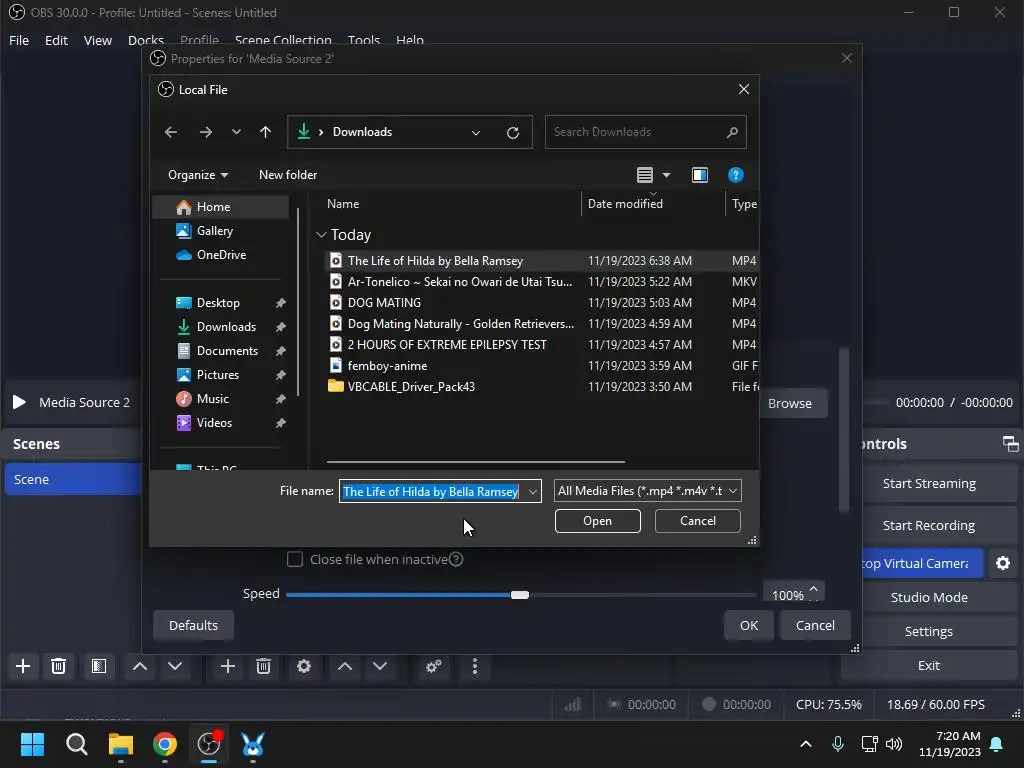Show help for Close file when inactive
1024x768 pixels.
pyautogui.click(x=456, y=560)
